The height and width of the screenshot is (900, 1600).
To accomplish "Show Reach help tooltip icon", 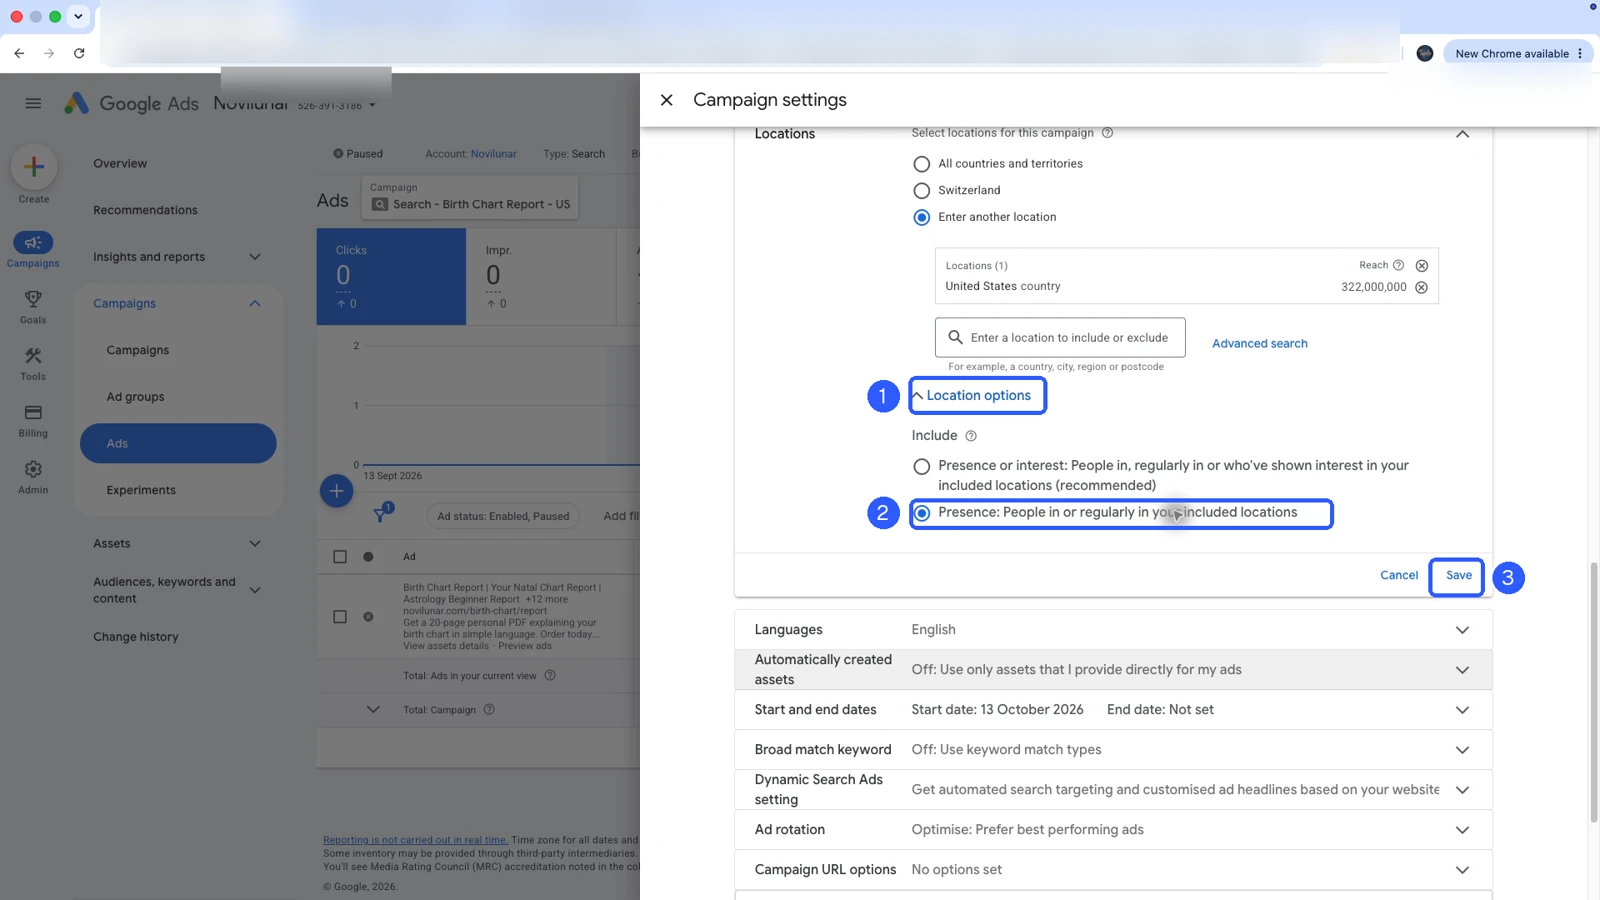I will pos(1398,265).
